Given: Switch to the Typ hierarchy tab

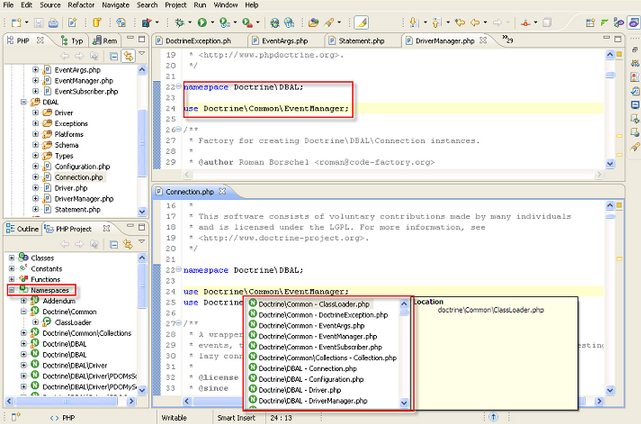Looking at the screenshot, I should pos(72,41).
